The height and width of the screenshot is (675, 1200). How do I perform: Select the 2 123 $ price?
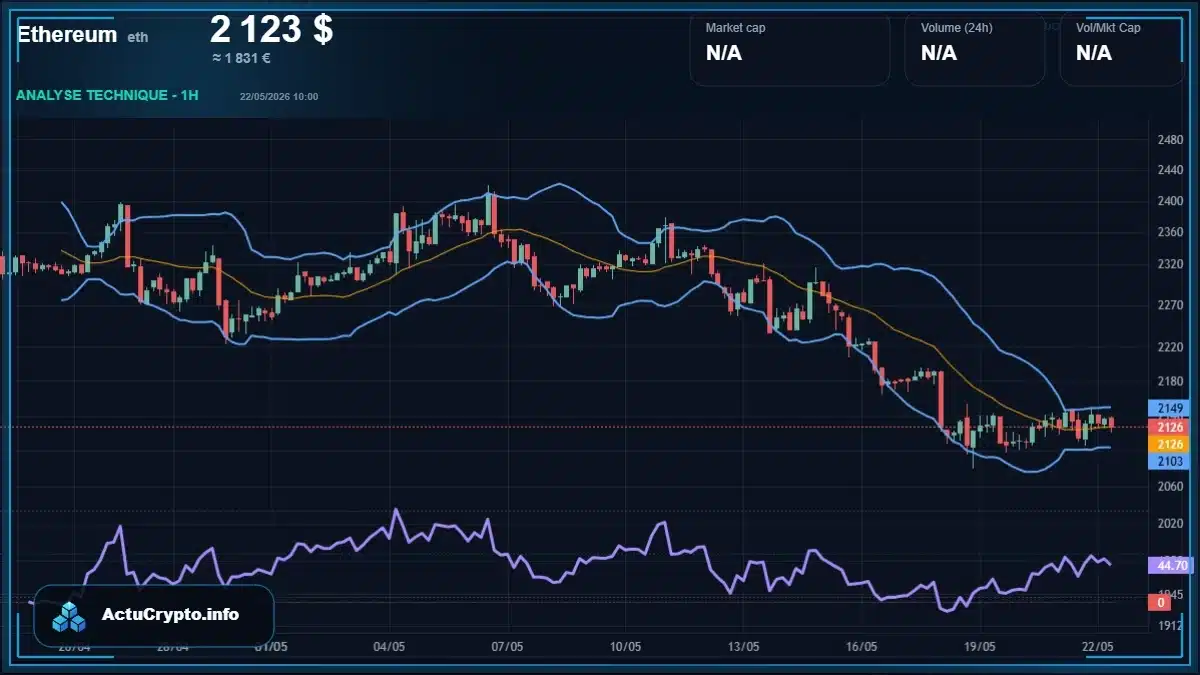pos(272,29)
